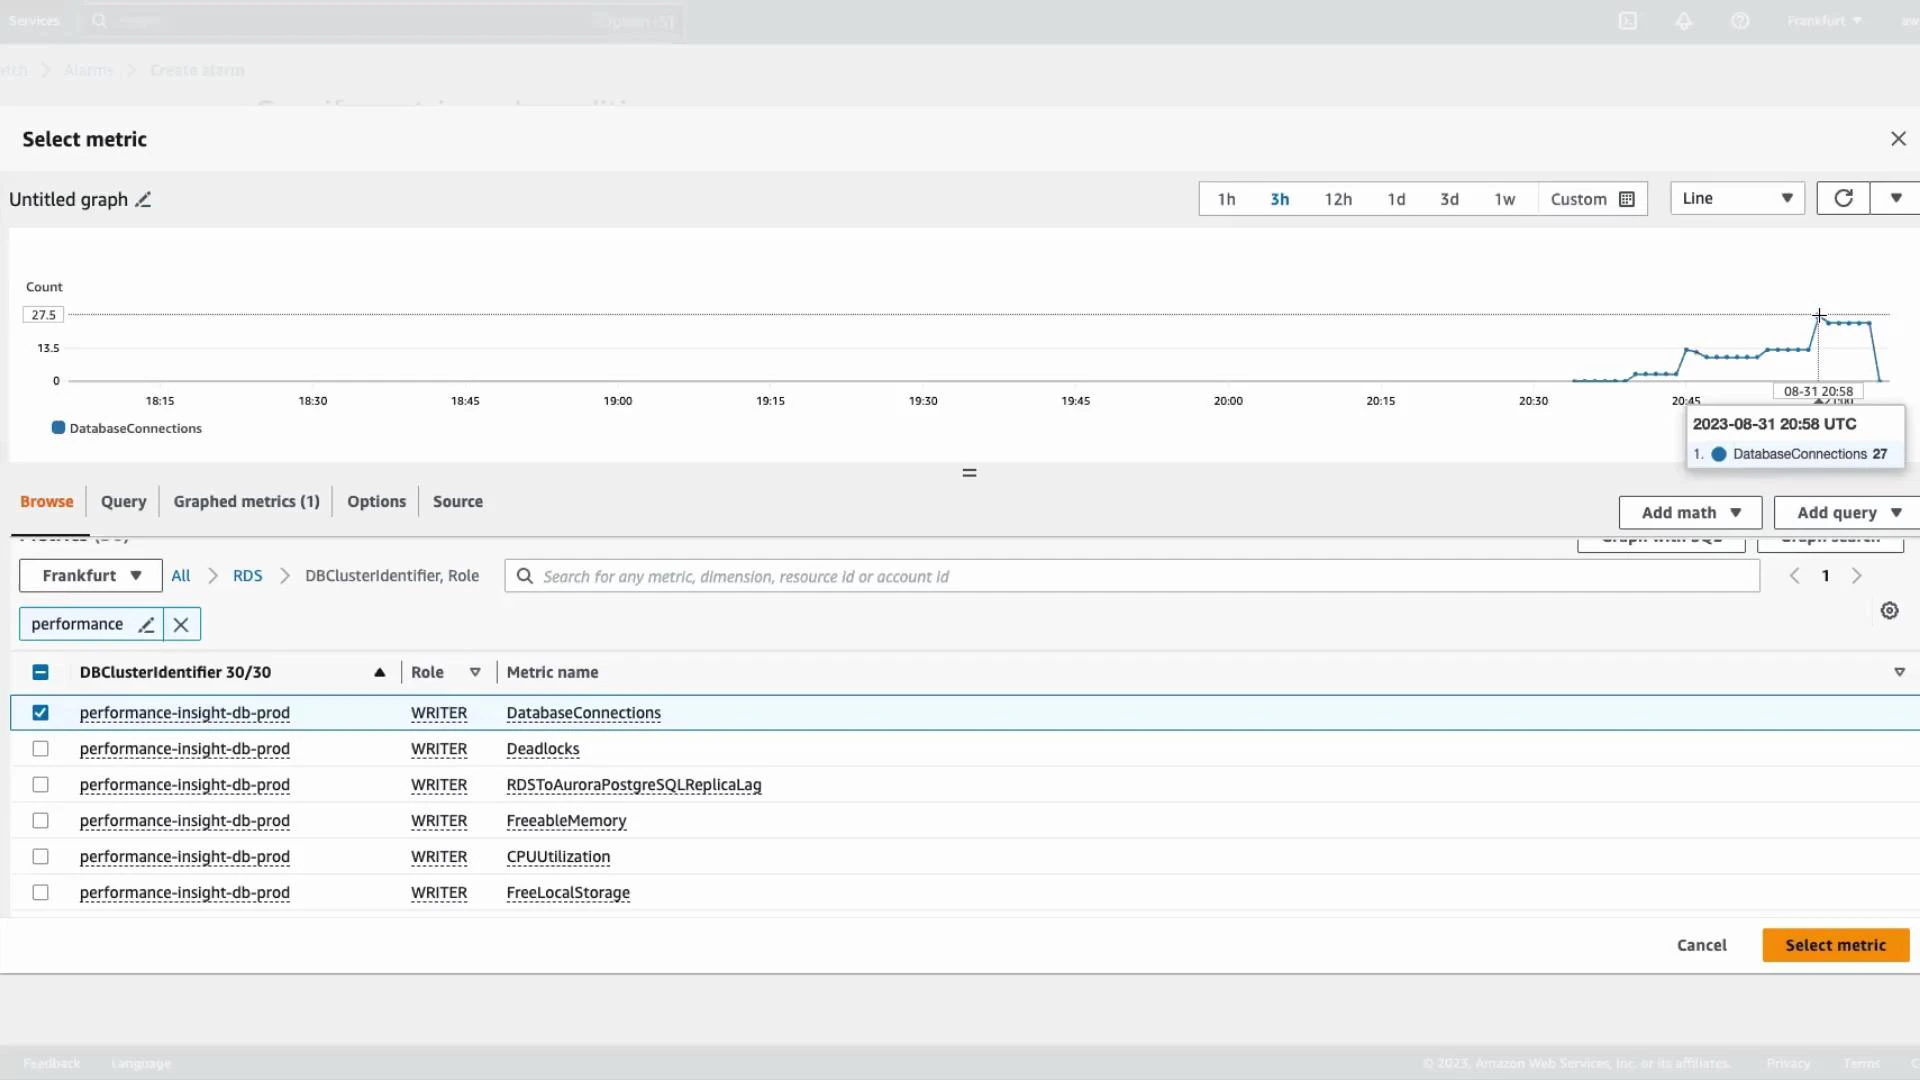Viewport: 1920px width, 1080px height.
Task: Open the metrics table settings gear
Action: pos(1890,610)
